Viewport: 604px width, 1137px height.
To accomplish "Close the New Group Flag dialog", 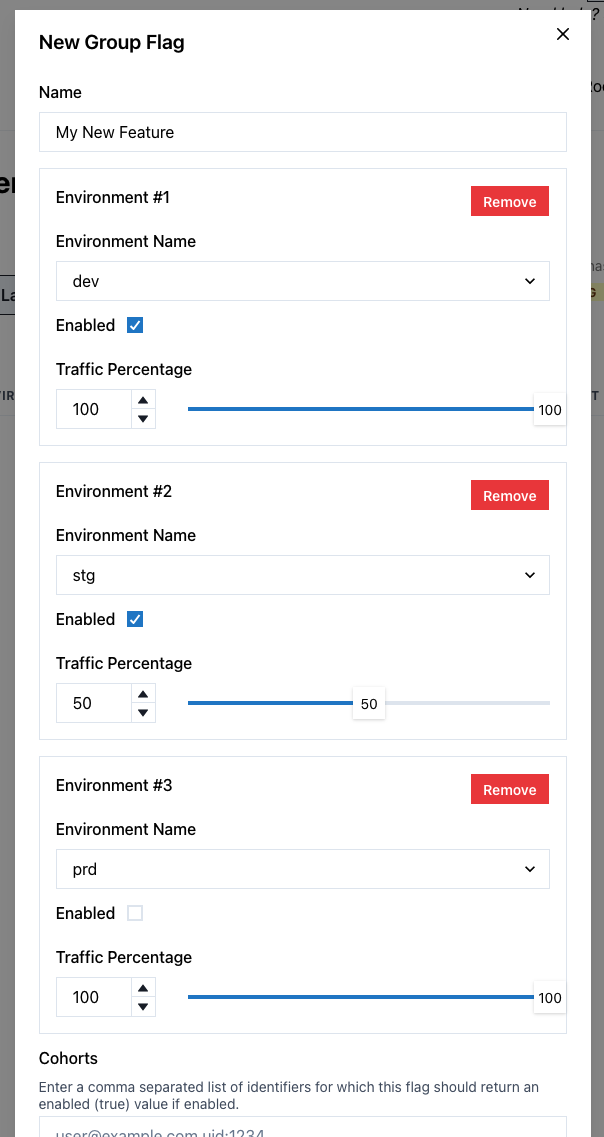I will 563,35.
